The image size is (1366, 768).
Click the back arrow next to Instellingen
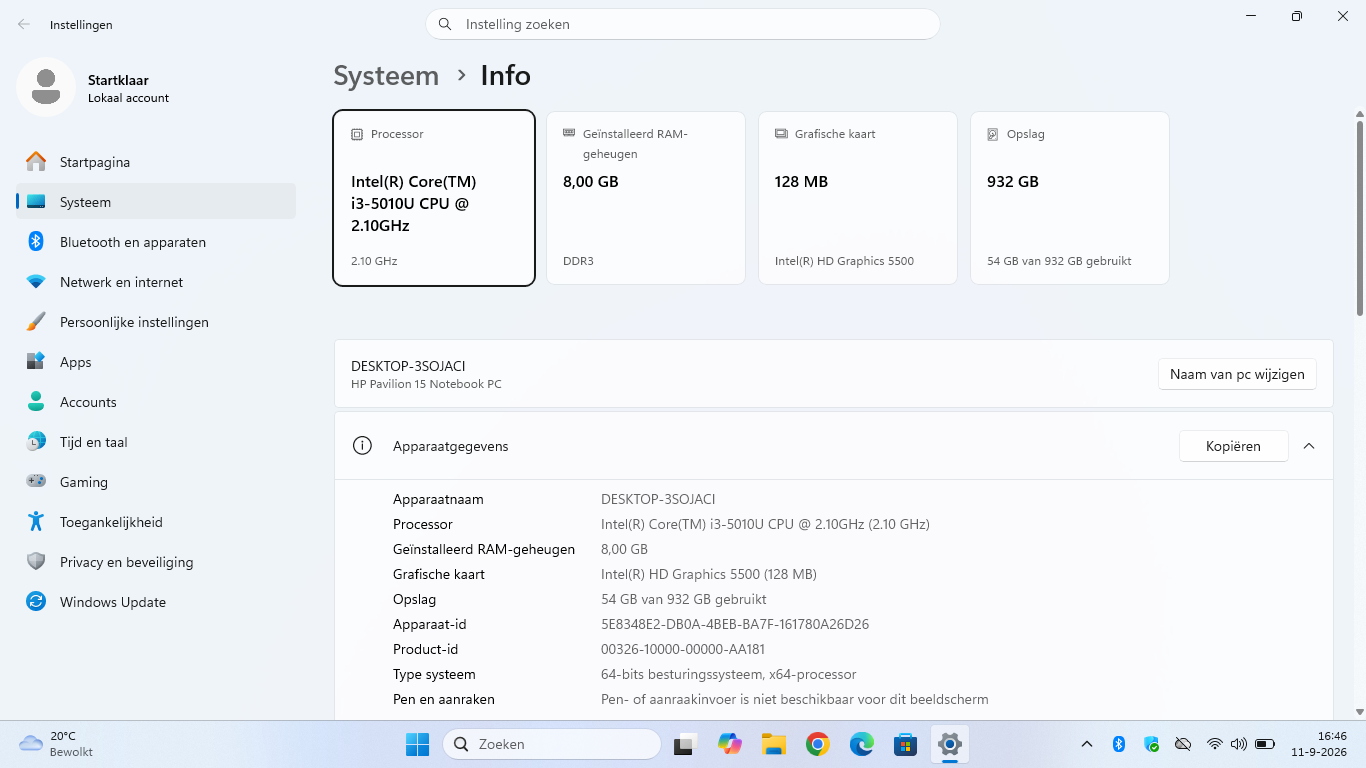24,24
